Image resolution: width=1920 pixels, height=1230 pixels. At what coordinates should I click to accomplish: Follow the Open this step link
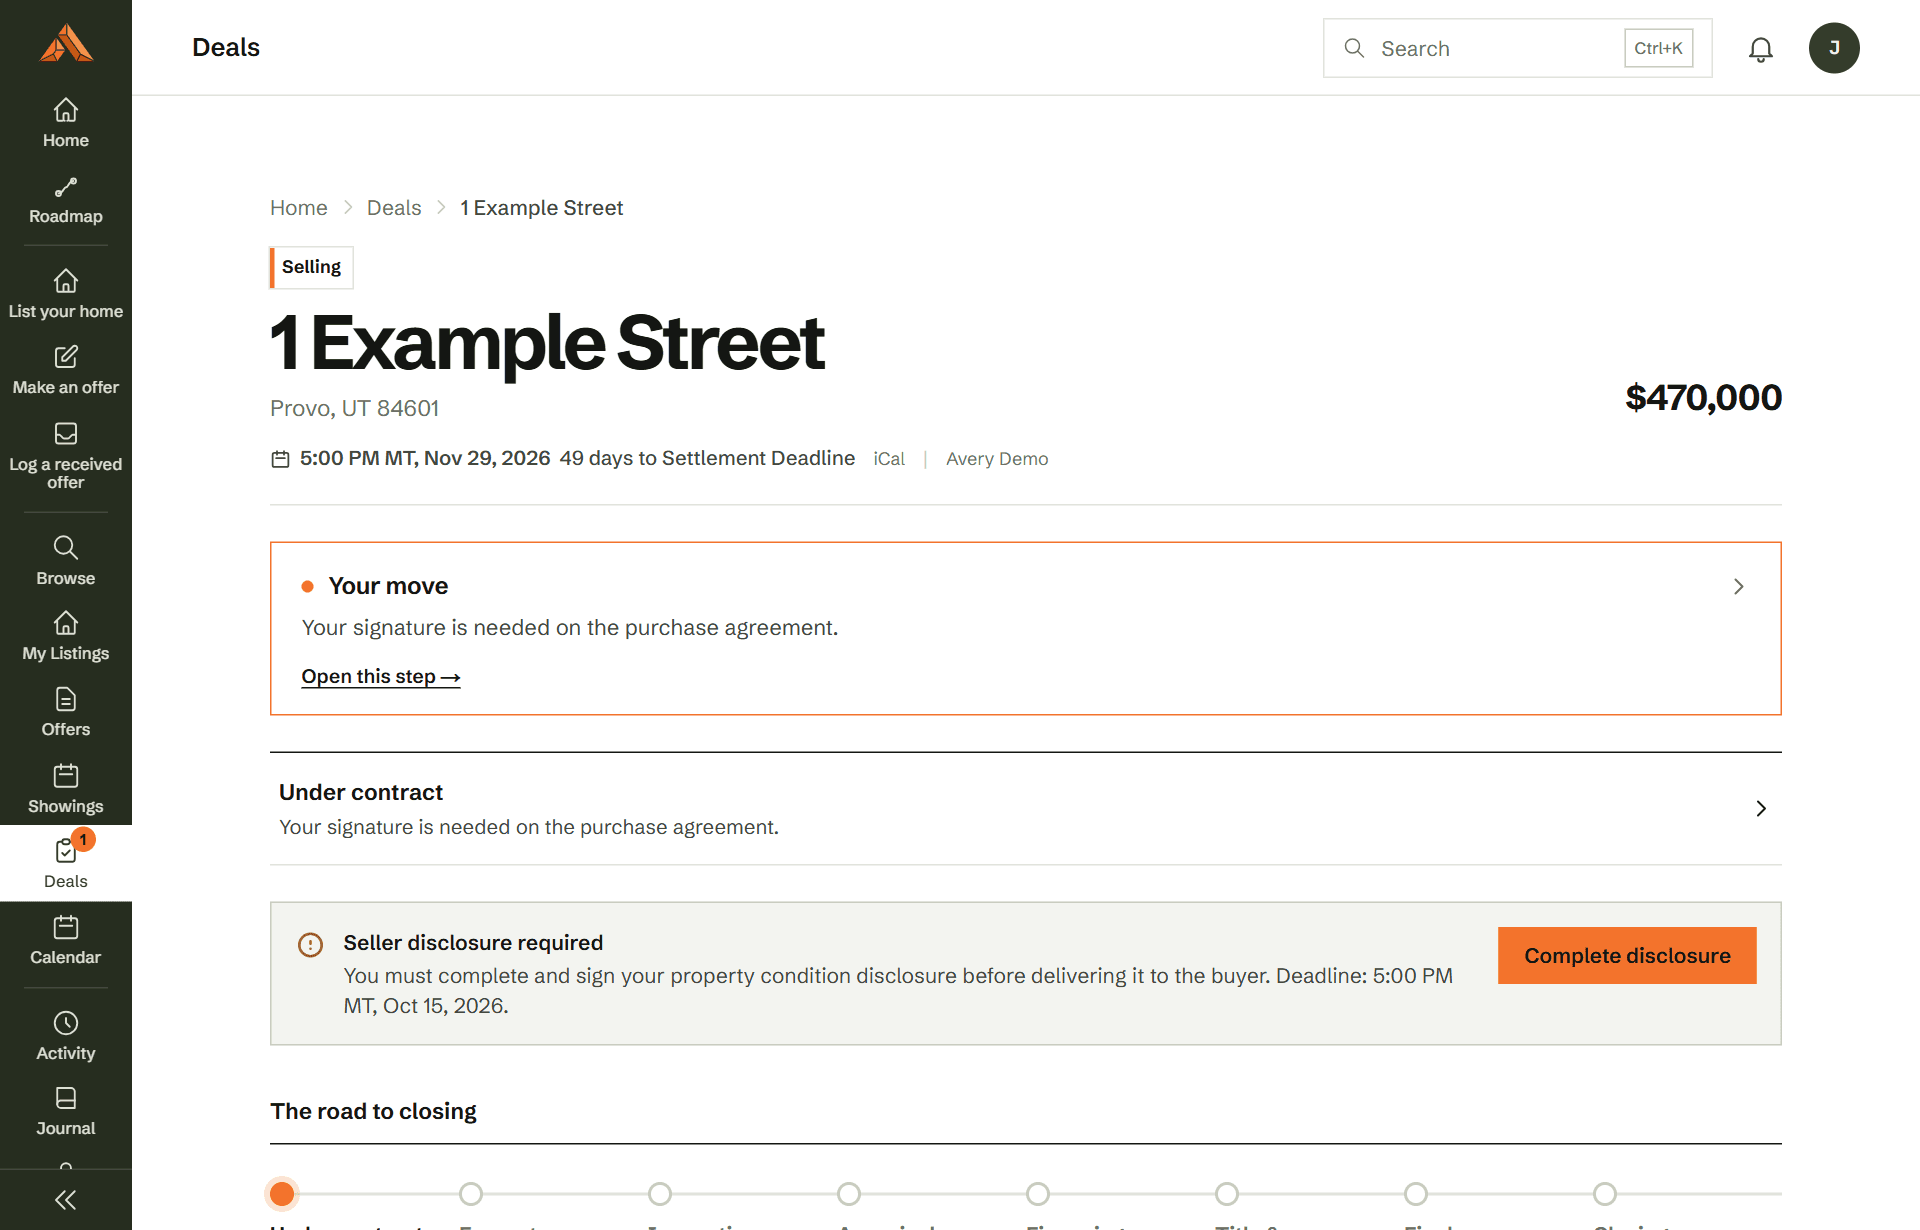pyautogui.click(x=381, y=677)
